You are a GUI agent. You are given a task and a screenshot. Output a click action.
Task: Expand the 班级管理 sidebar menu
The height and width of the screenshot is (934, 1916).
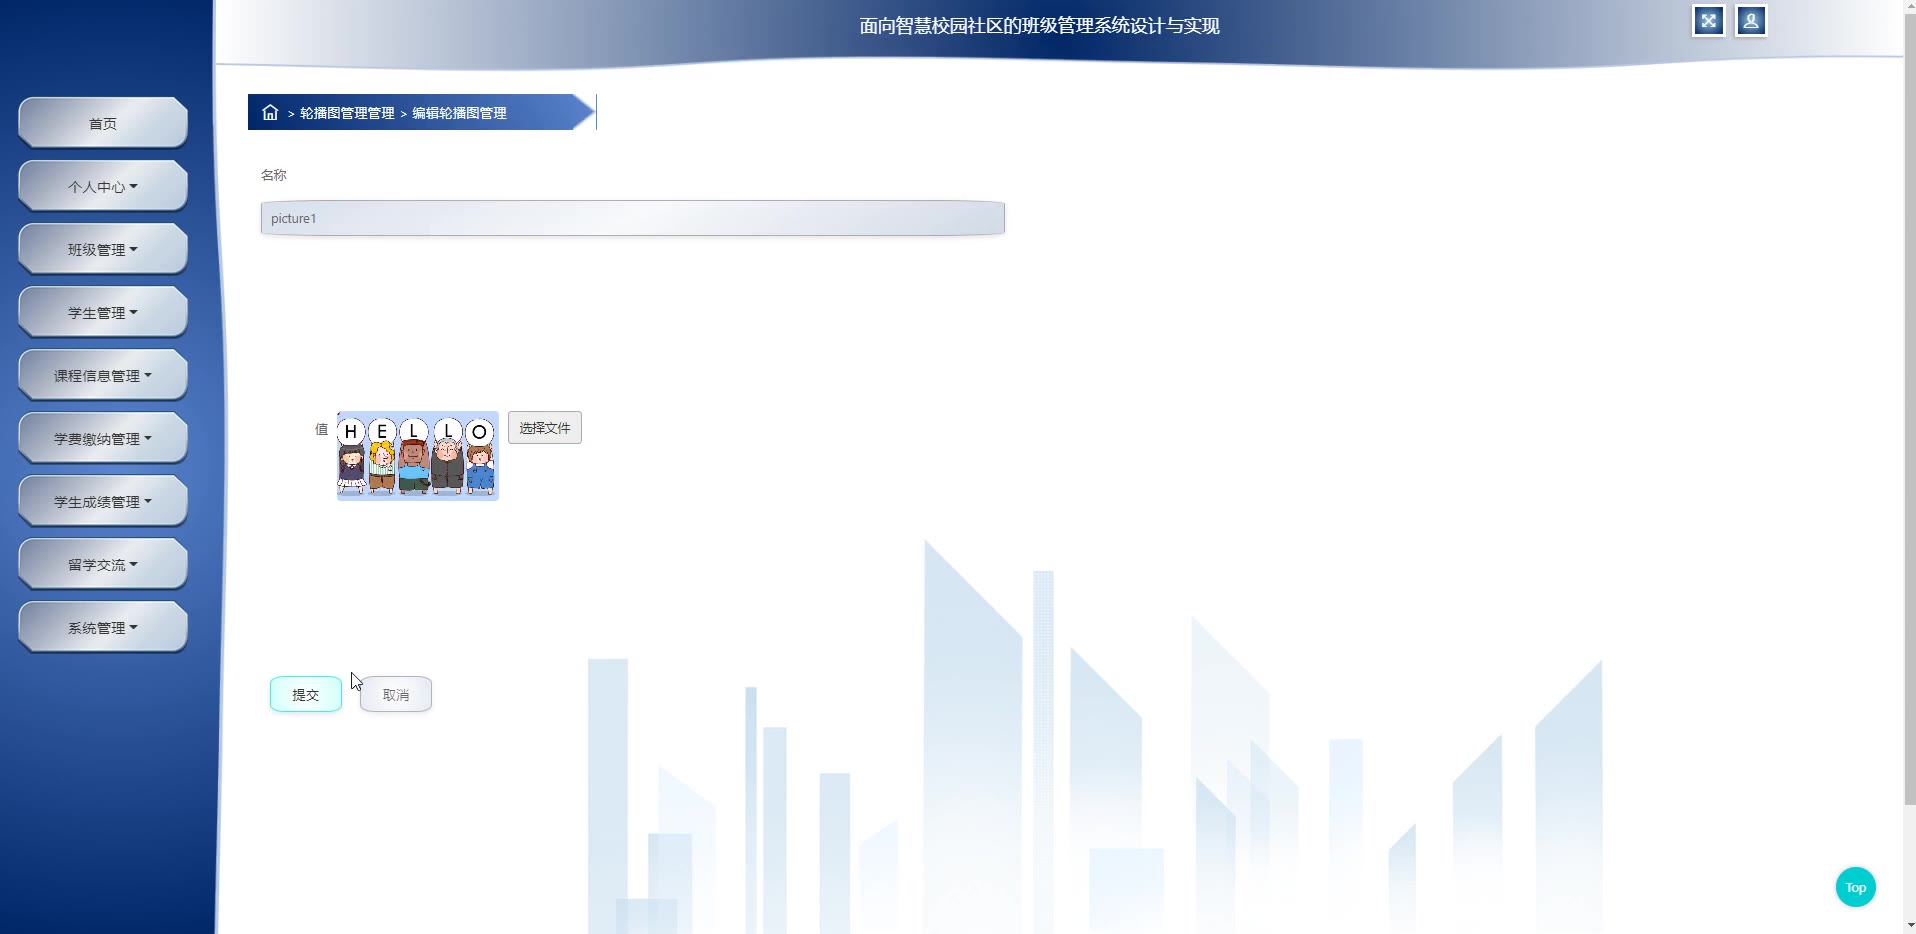tap(103, 249)
